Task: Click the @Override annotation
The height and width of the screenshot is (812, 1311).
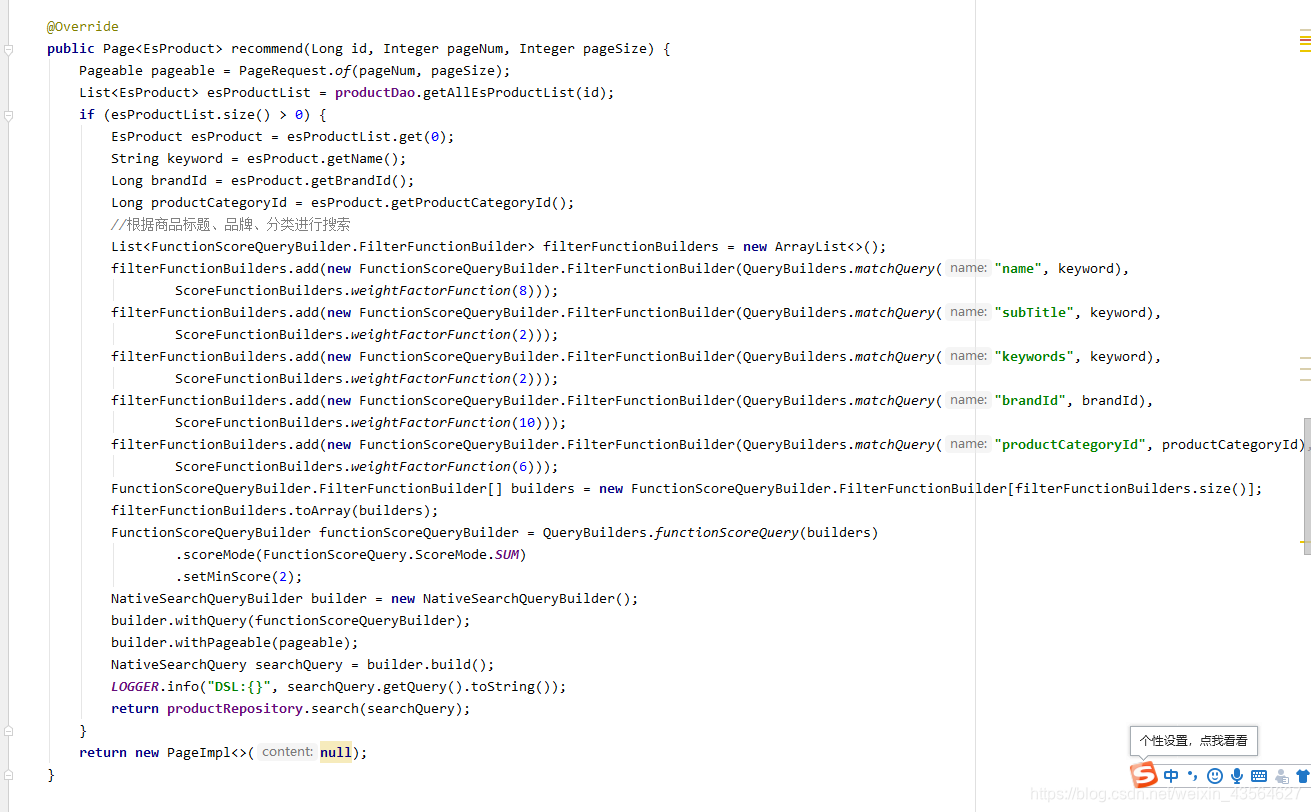Action: point(83,27)
